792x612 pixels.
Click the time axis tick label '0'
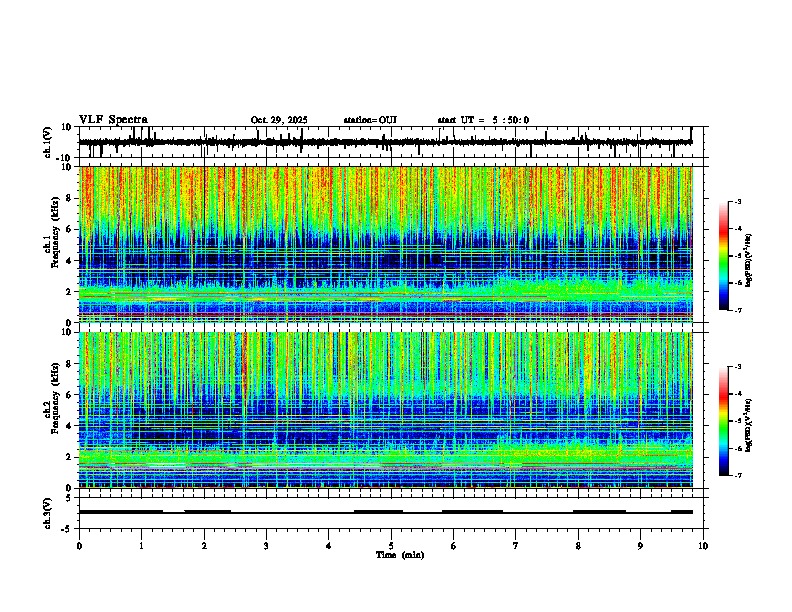(x=79, y=546)
